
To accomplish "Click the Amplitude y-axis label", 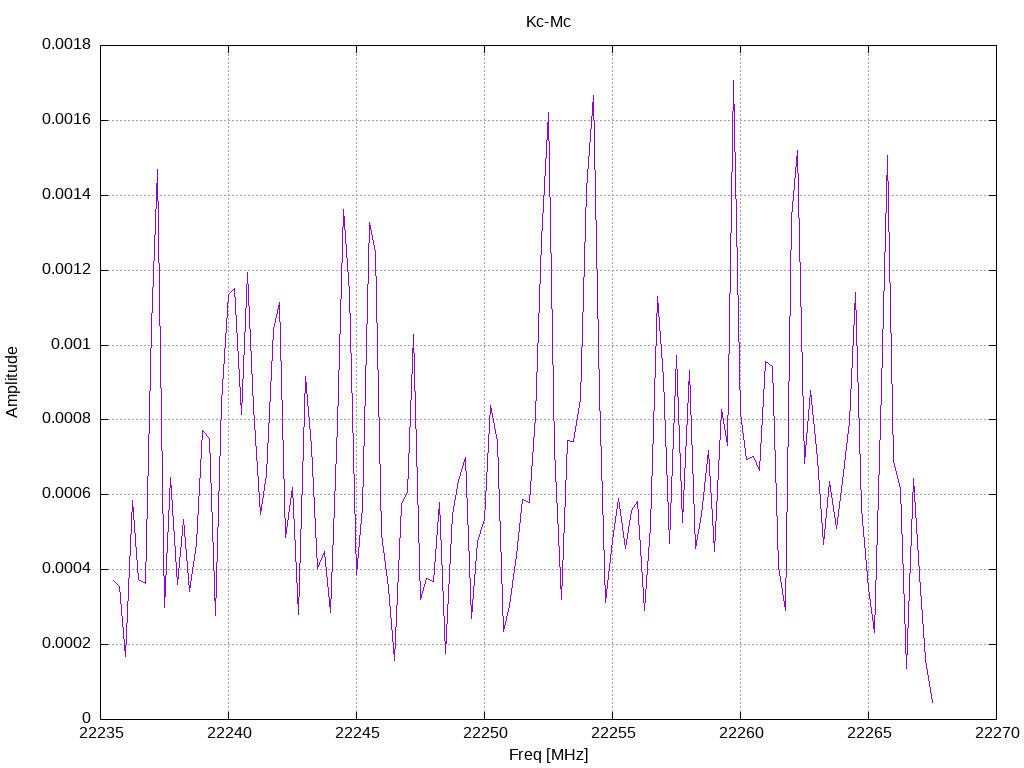I will 12,382.
